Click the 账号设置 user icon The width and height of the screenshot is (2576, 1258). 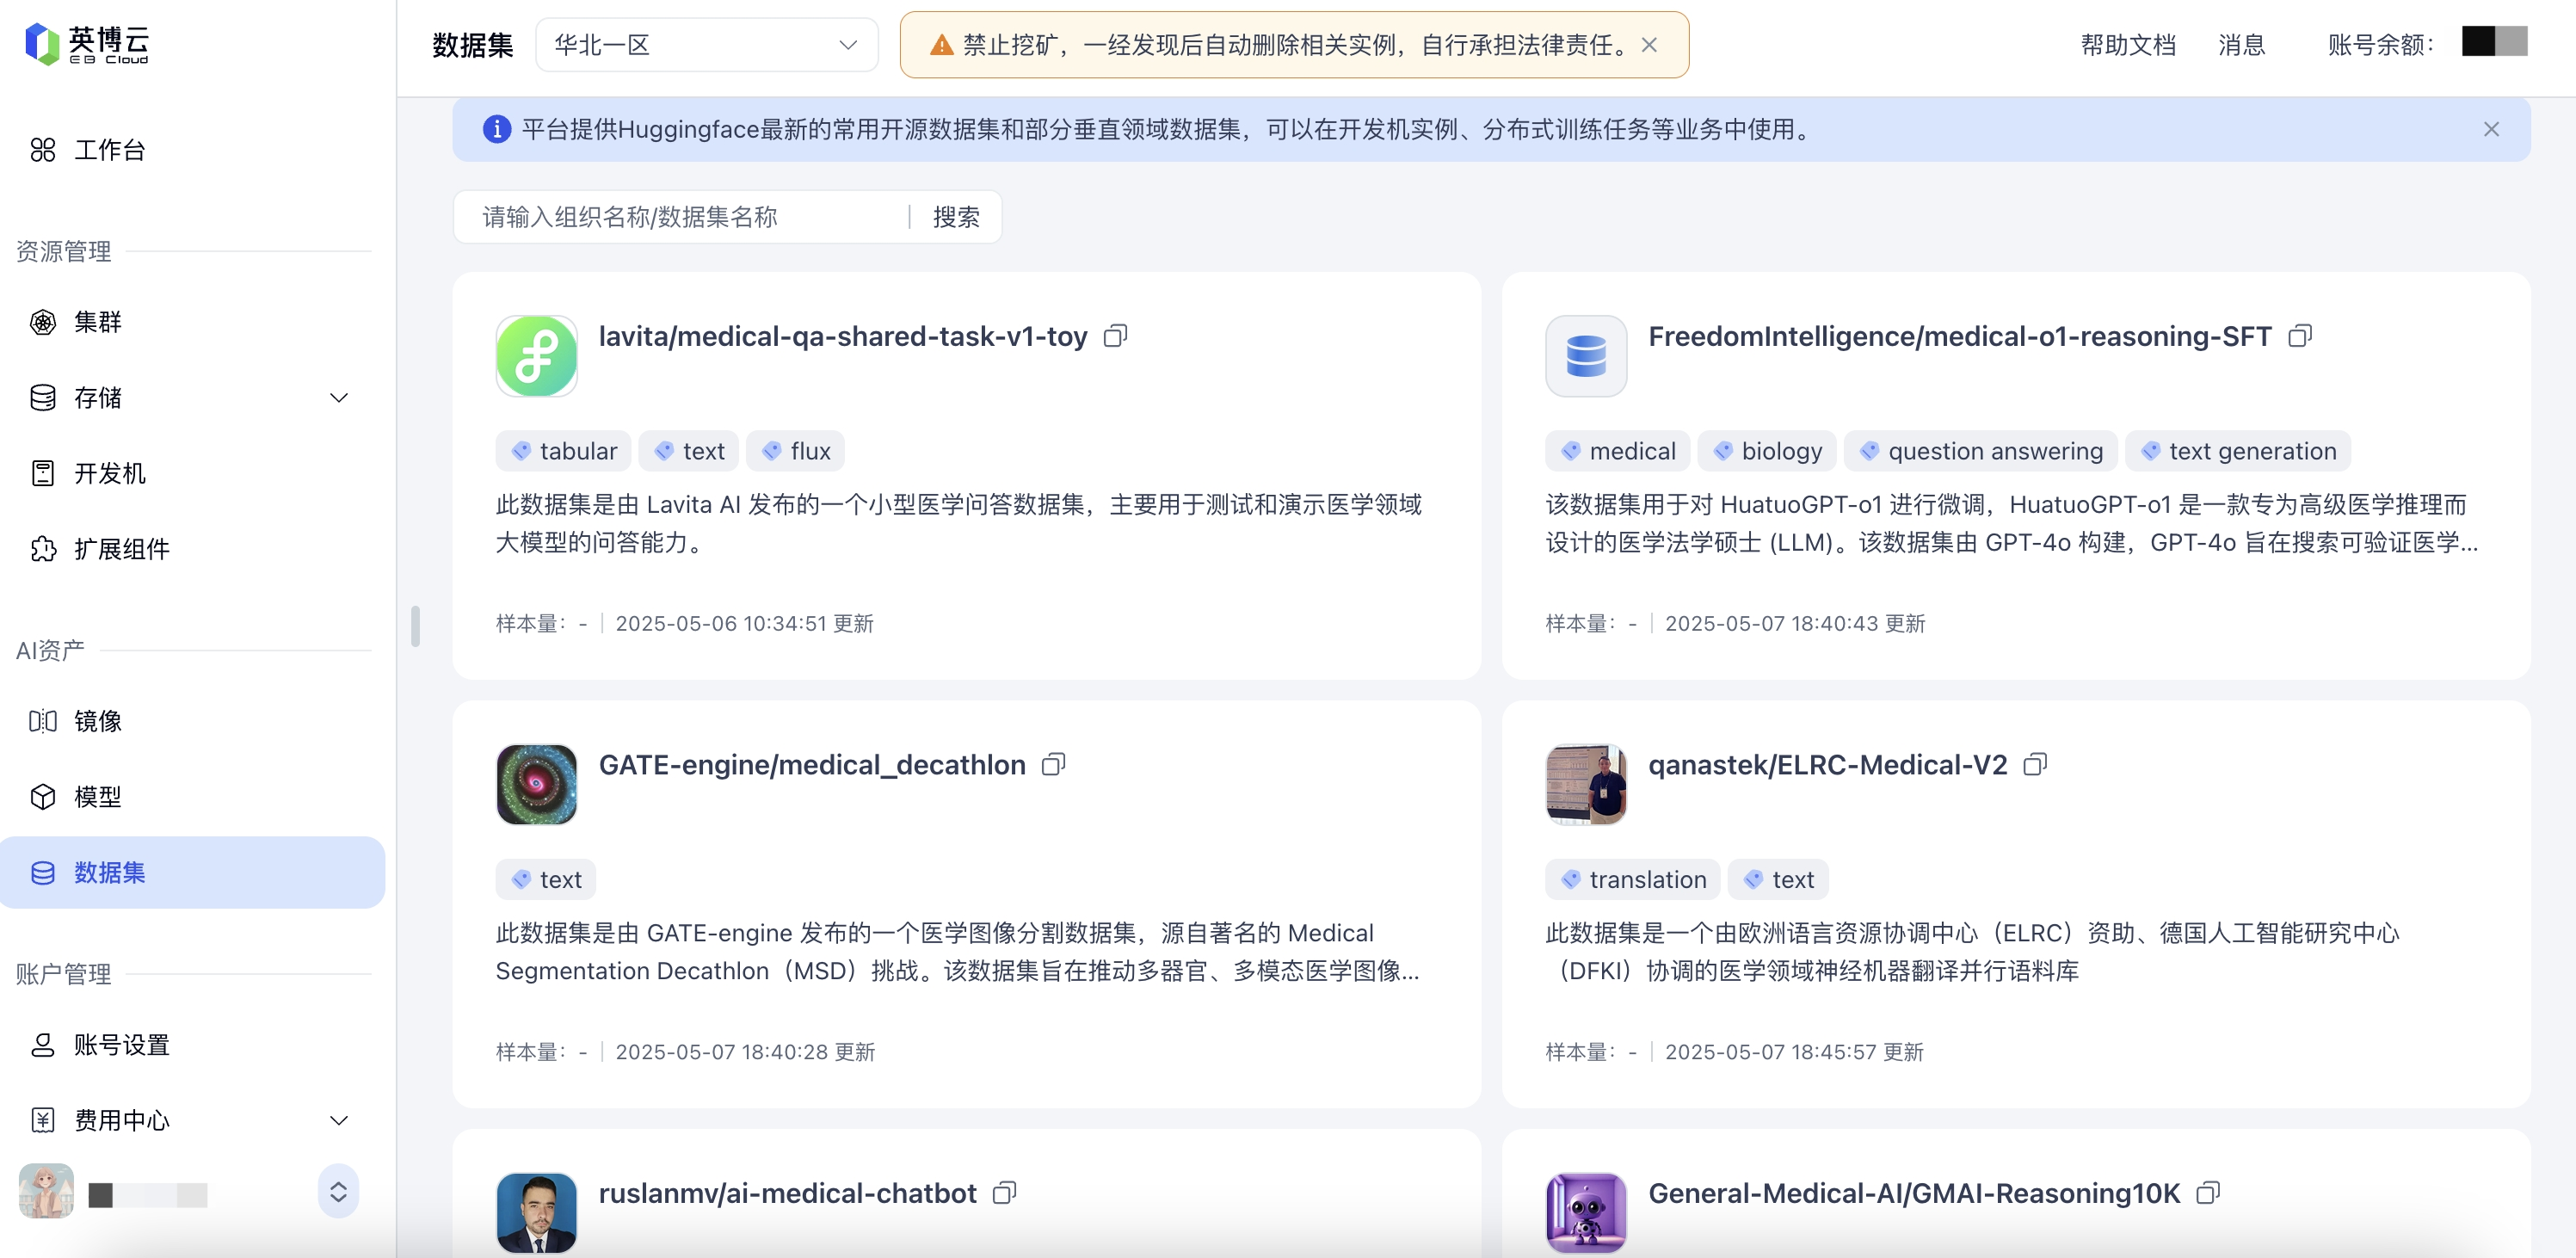[43, 1045]
